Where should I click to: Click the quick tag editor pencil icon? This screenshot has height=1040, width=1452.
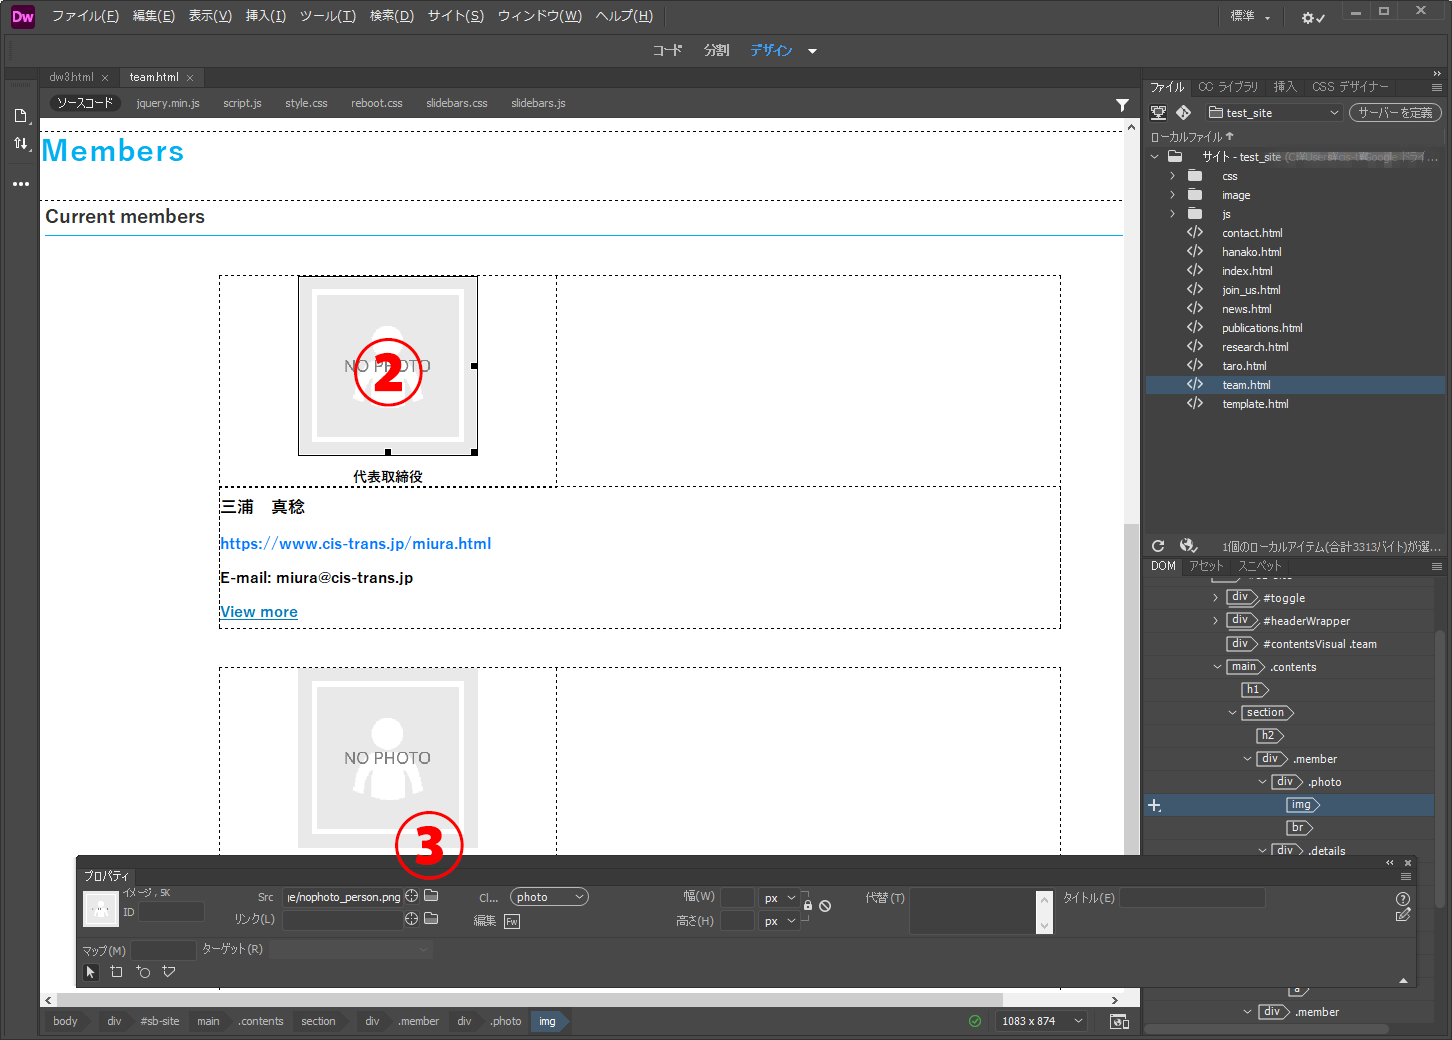point(1402,915)
